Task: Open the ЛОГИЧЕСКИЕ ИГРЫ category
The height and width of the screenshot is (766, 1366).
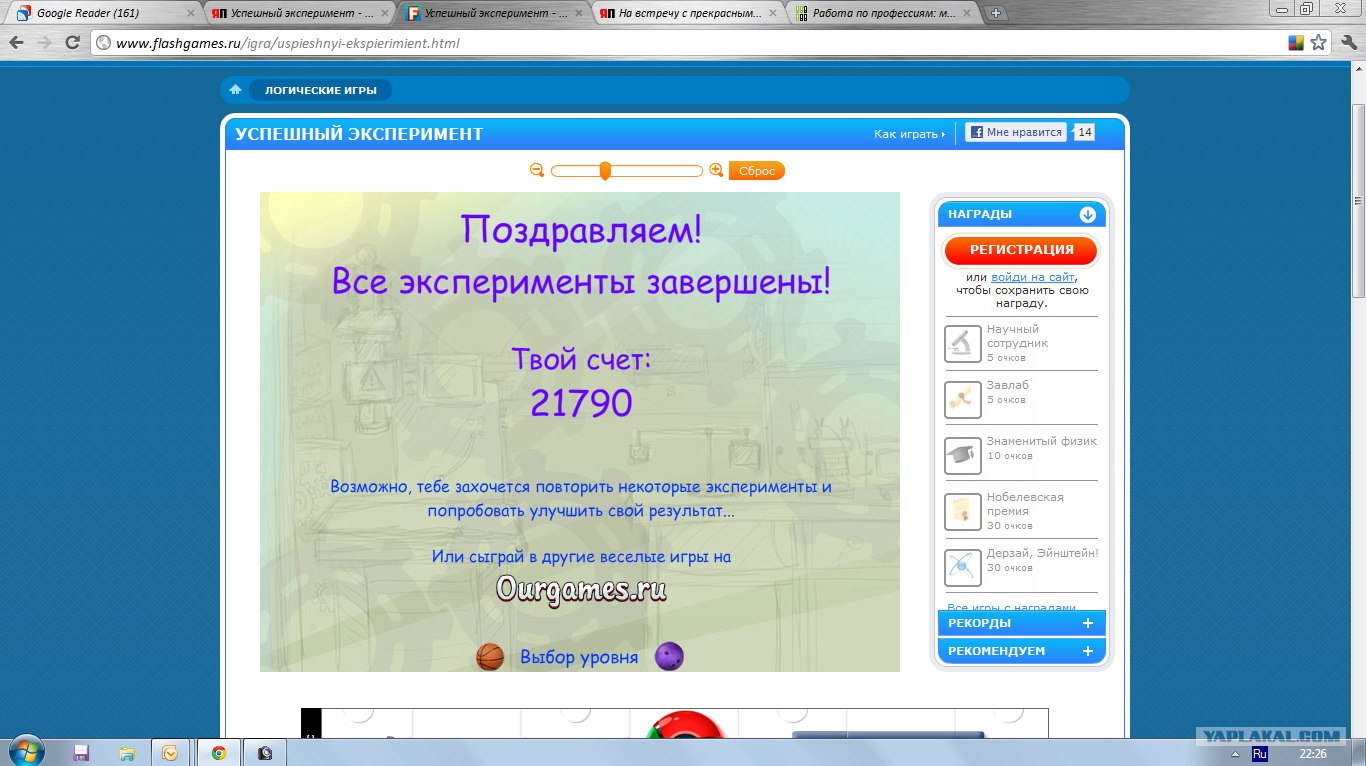Action: tap(320, 90)
